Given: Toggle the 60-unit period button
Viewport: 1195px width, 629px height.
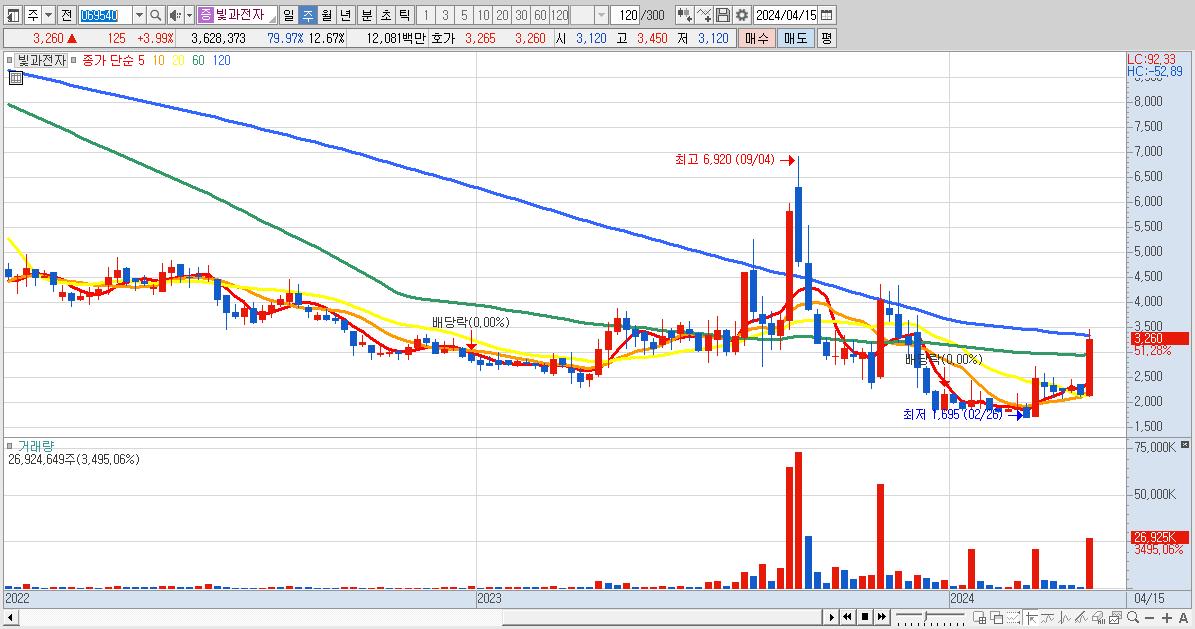Looking at the screenshot, I should coord(540,14).
